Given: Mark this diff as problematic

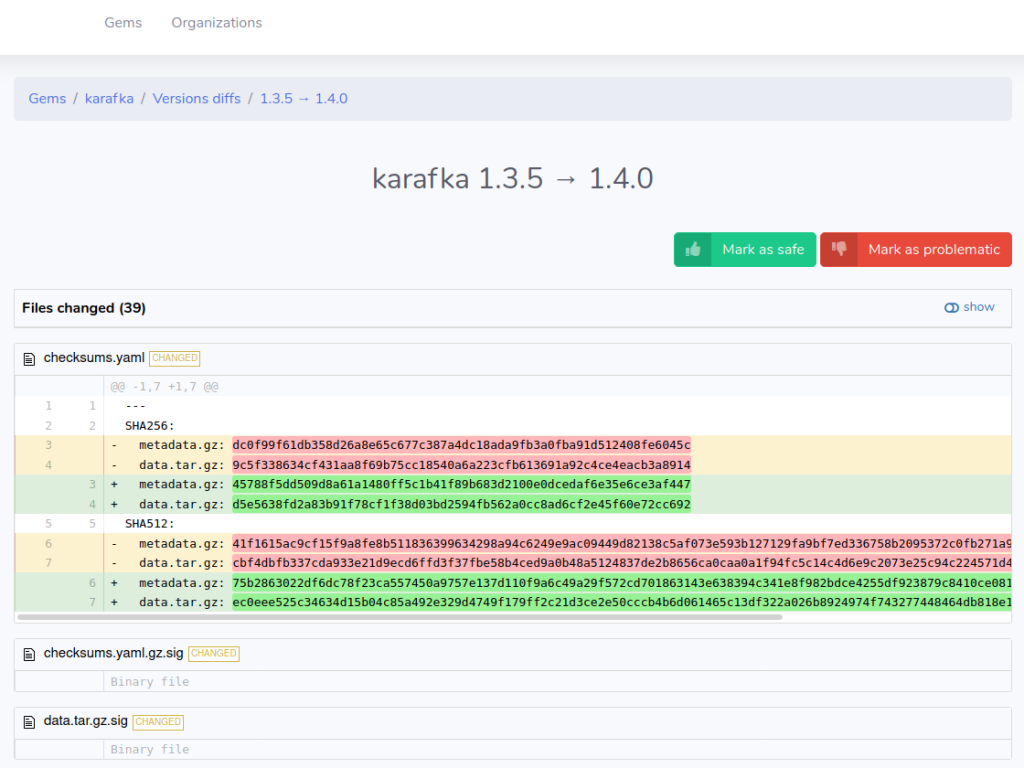Looking at the screenshot, I should (x=916, y=249).
